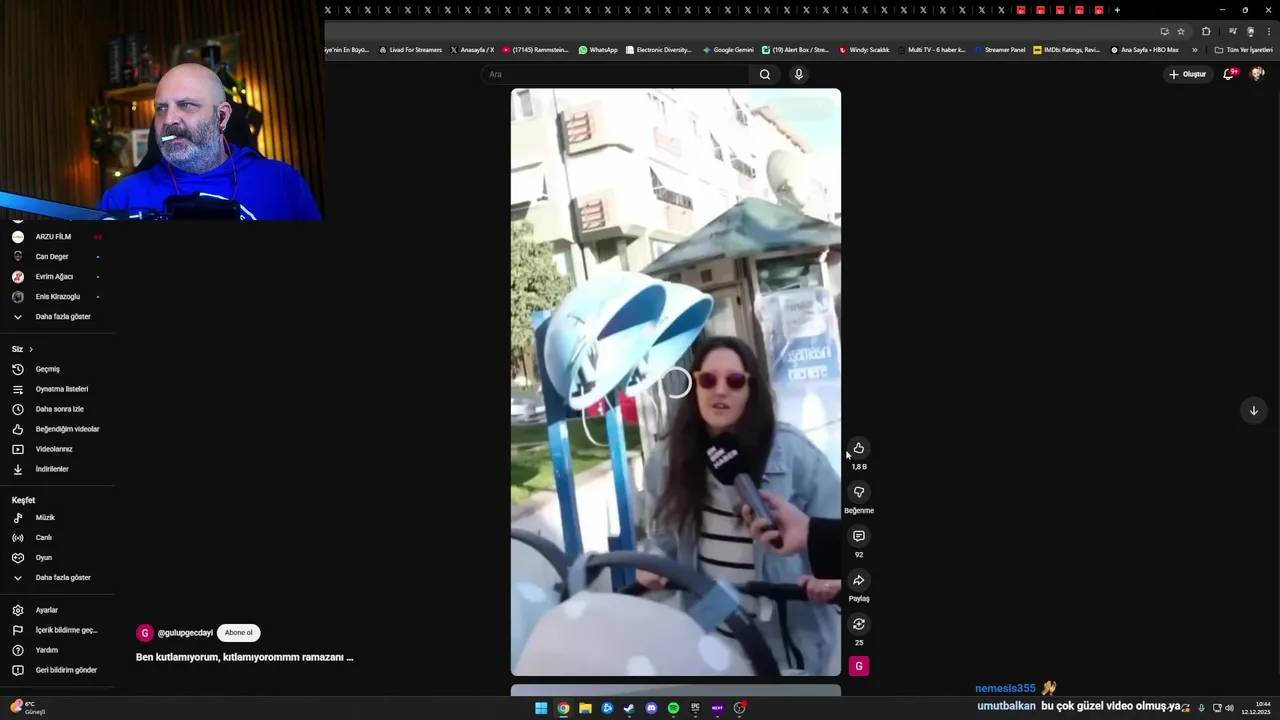Bookmark this page with star icon

tap(1181, 31)
